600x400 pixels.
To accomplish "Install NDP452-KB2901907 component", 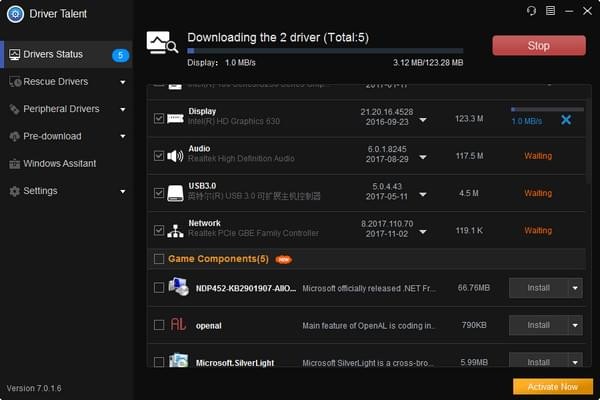I will coord(539,288).
